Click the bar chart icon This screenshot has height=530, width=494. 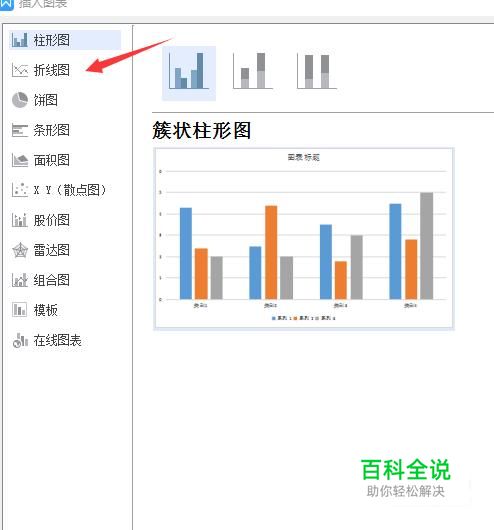point(20,130)
